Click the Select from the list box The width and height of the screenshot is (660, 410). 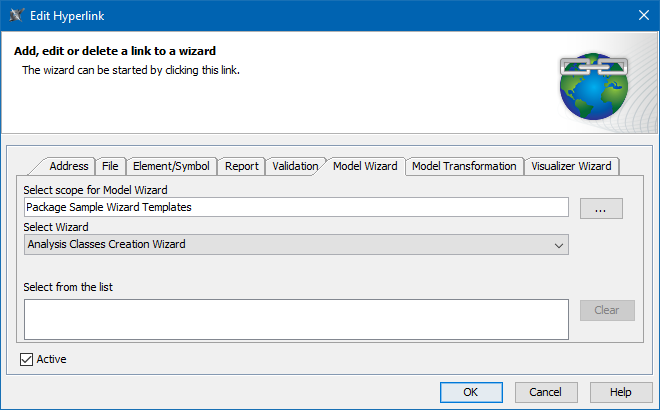coord(296,319)
